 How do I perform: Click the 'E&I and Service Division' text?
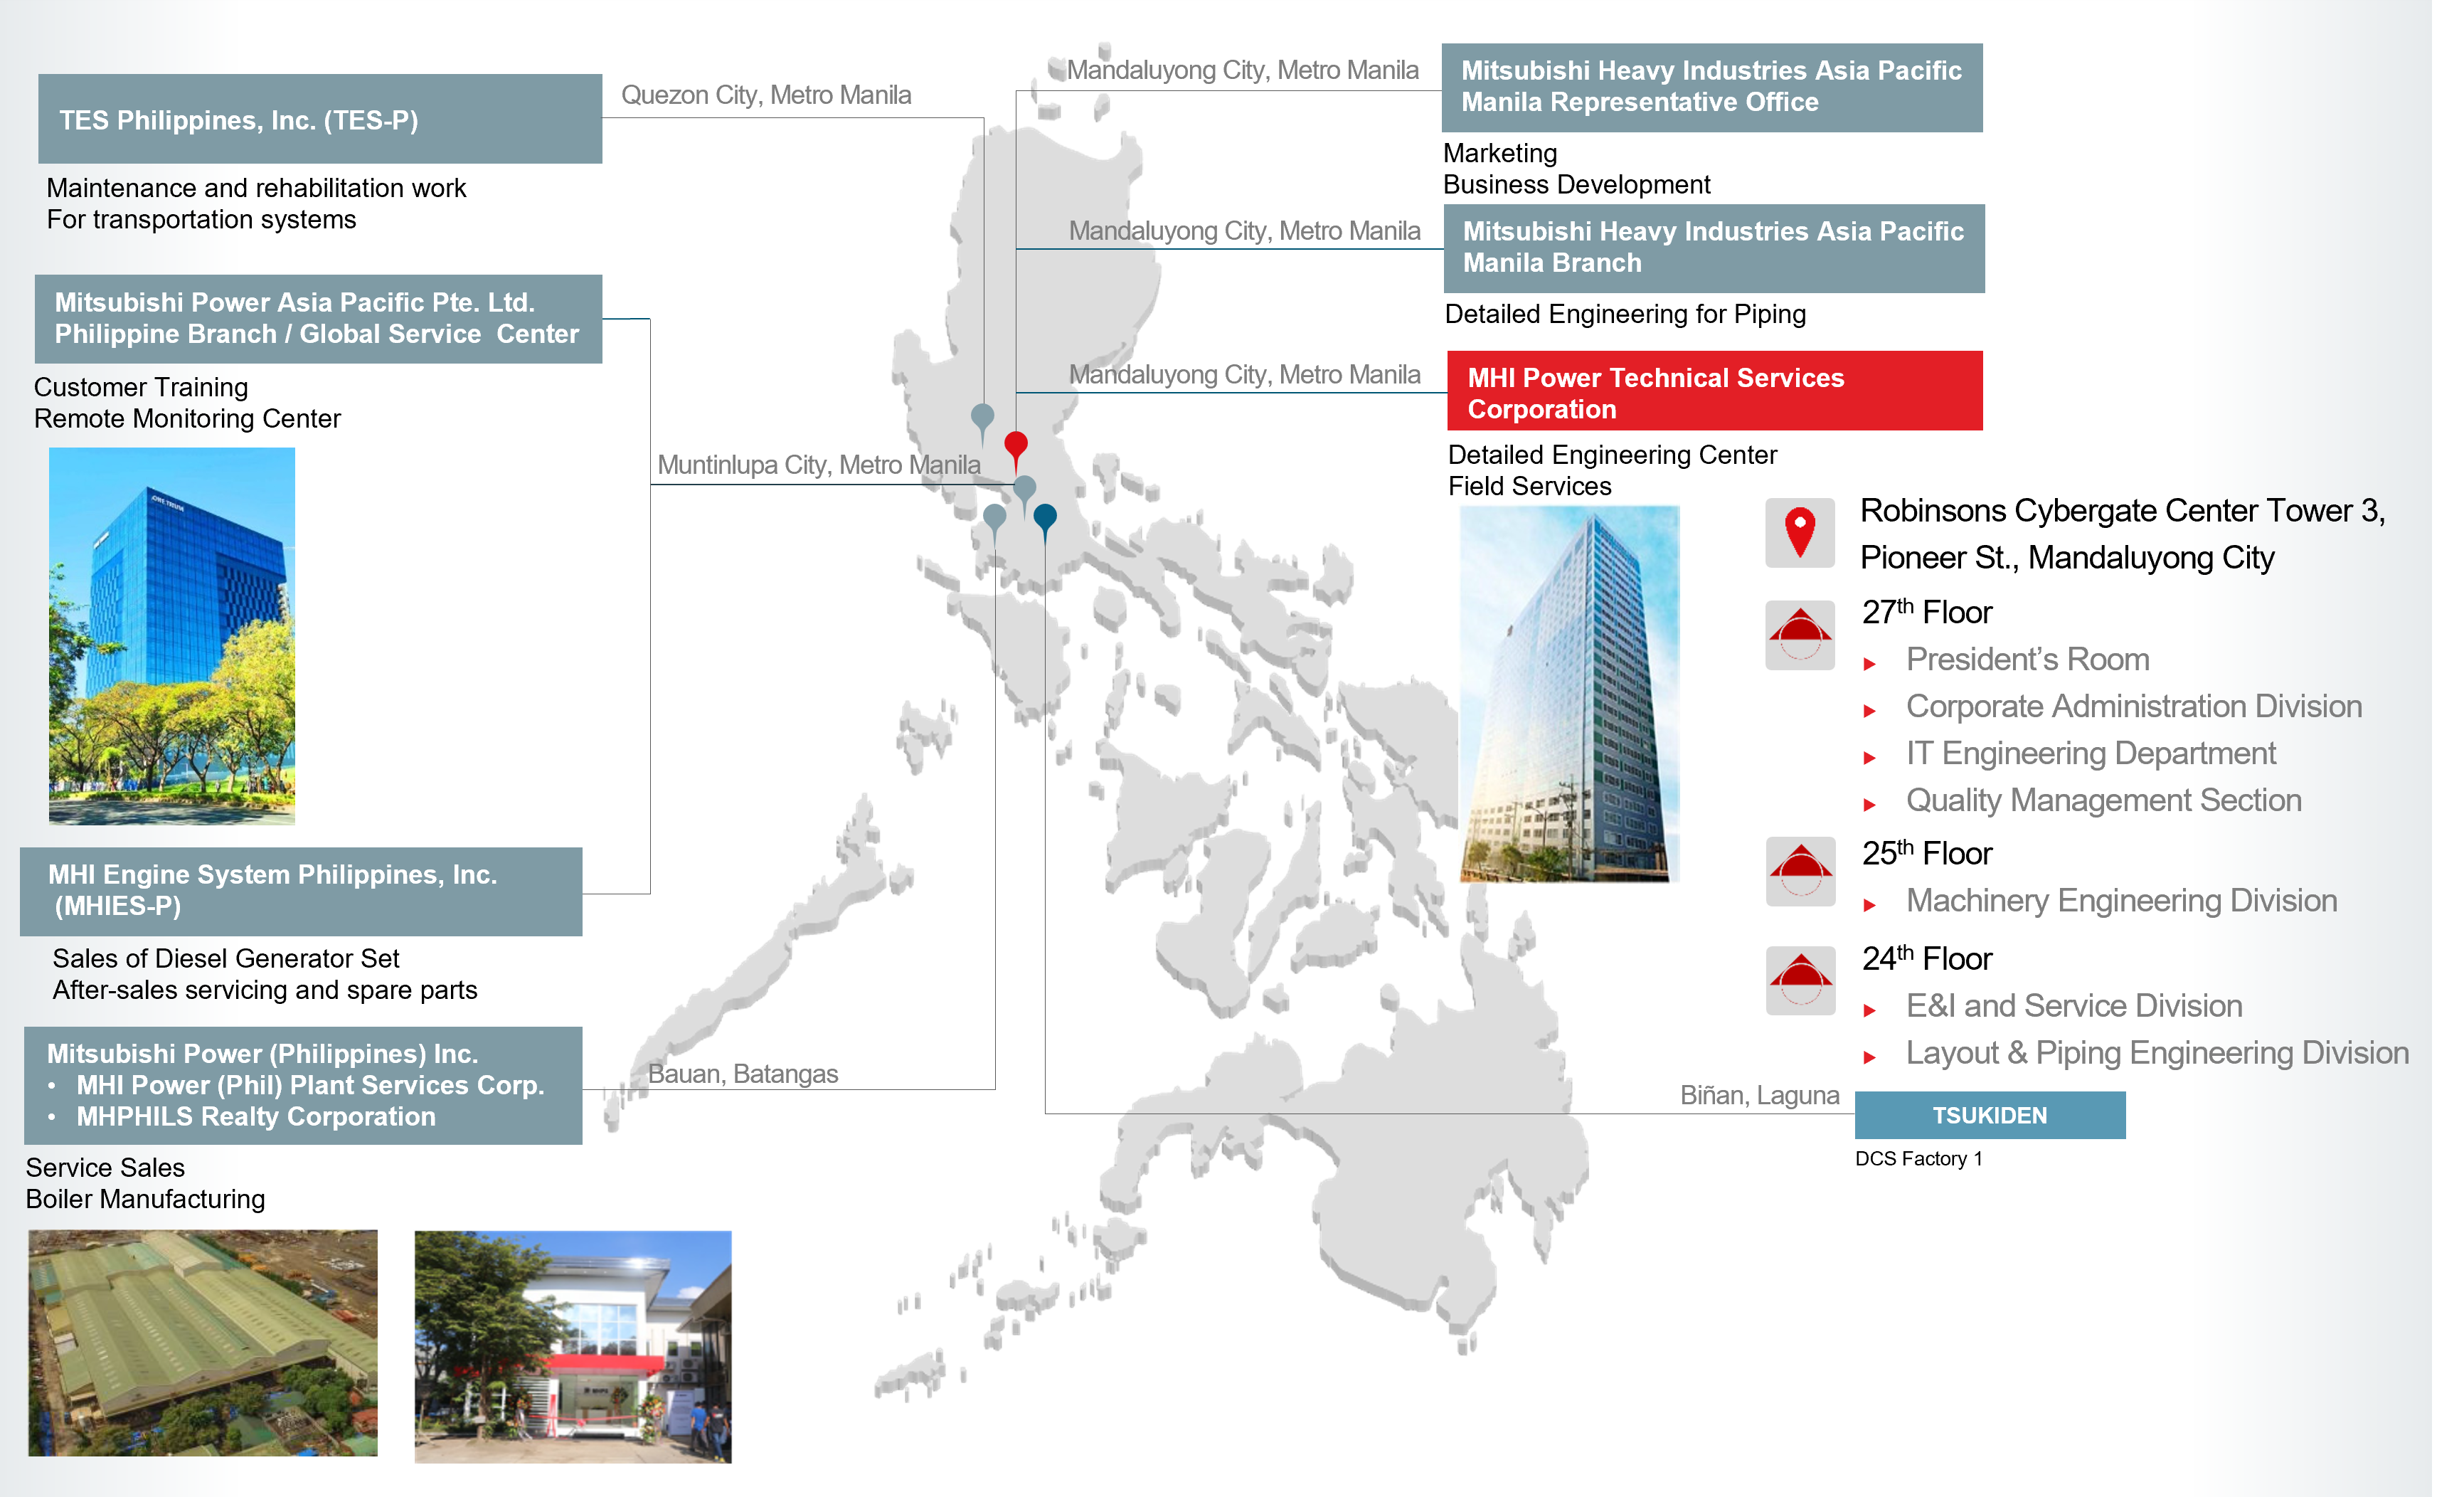2074,1007
